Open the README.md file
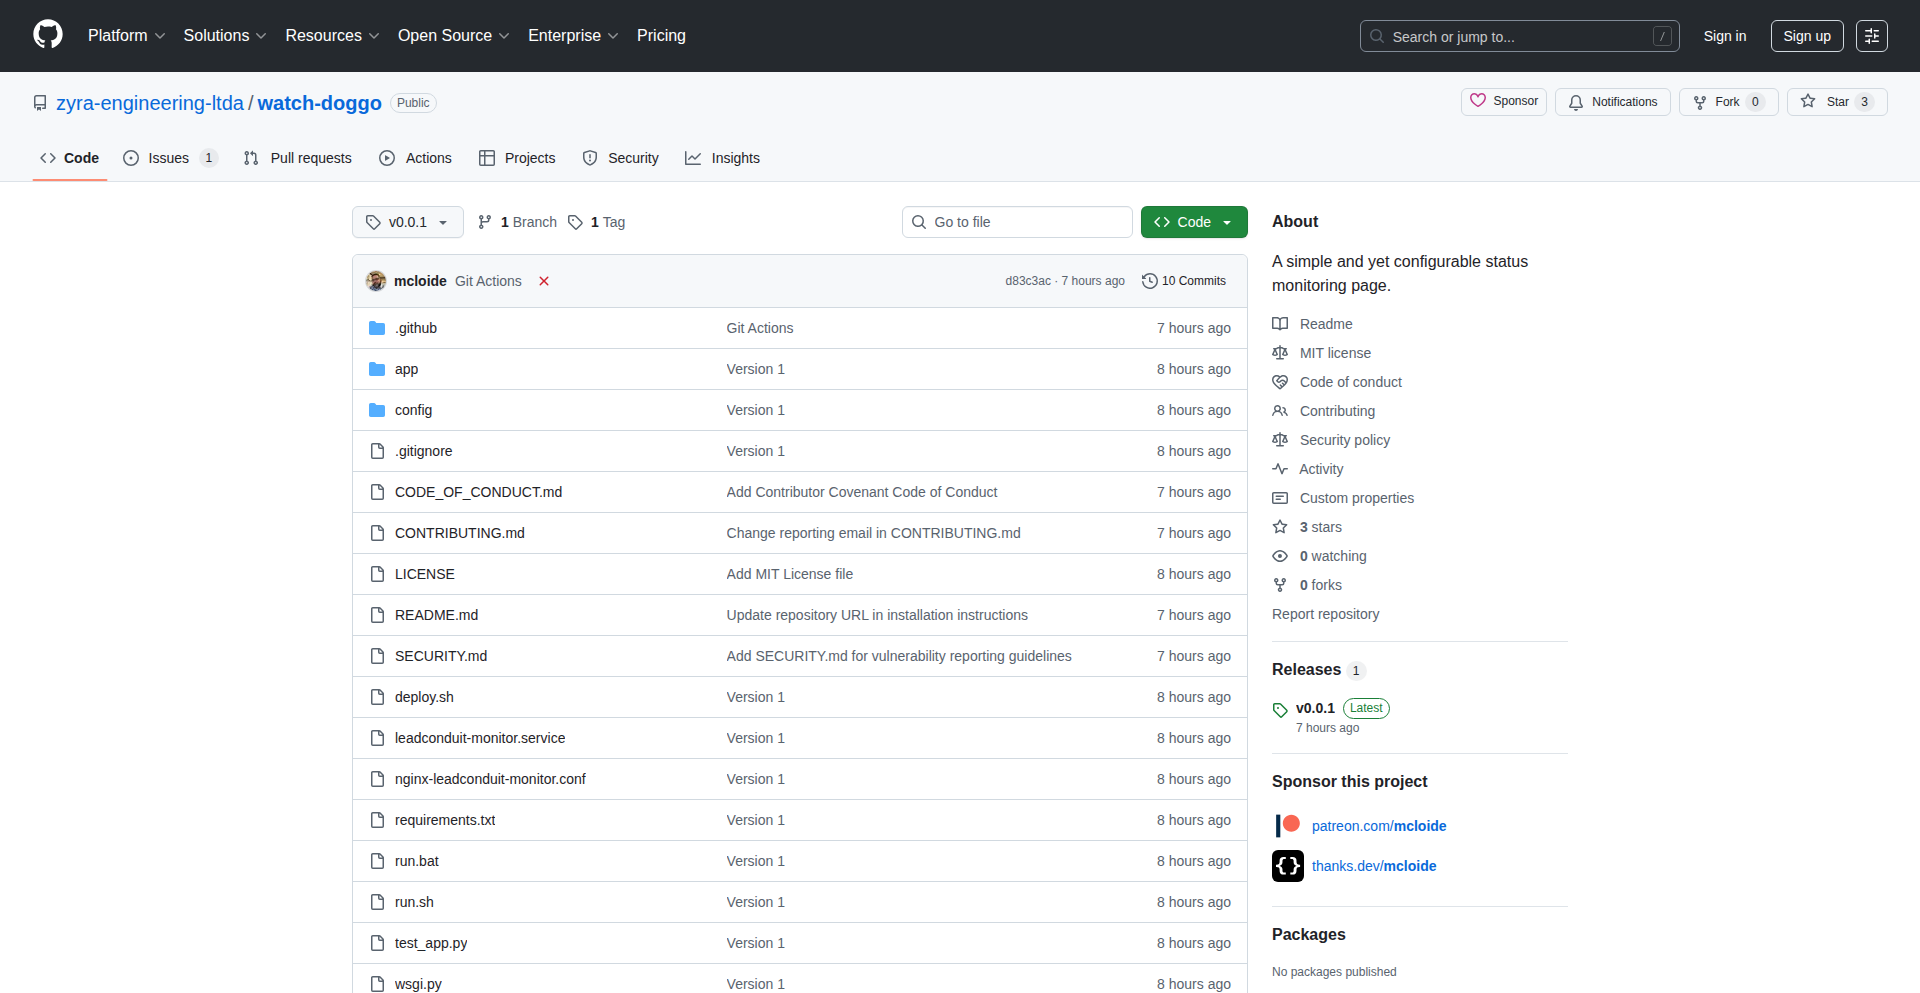 [x=436, y=615]
